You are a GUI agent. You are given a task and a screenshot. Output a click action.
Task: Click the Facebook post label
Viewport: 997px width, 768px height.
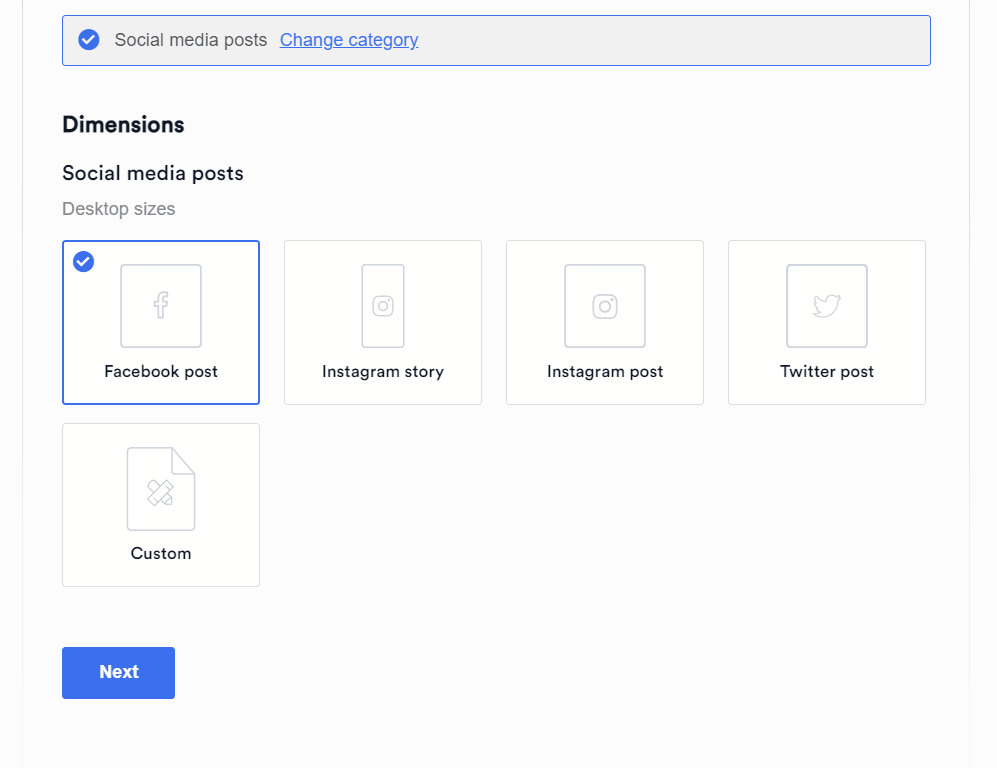161,371
